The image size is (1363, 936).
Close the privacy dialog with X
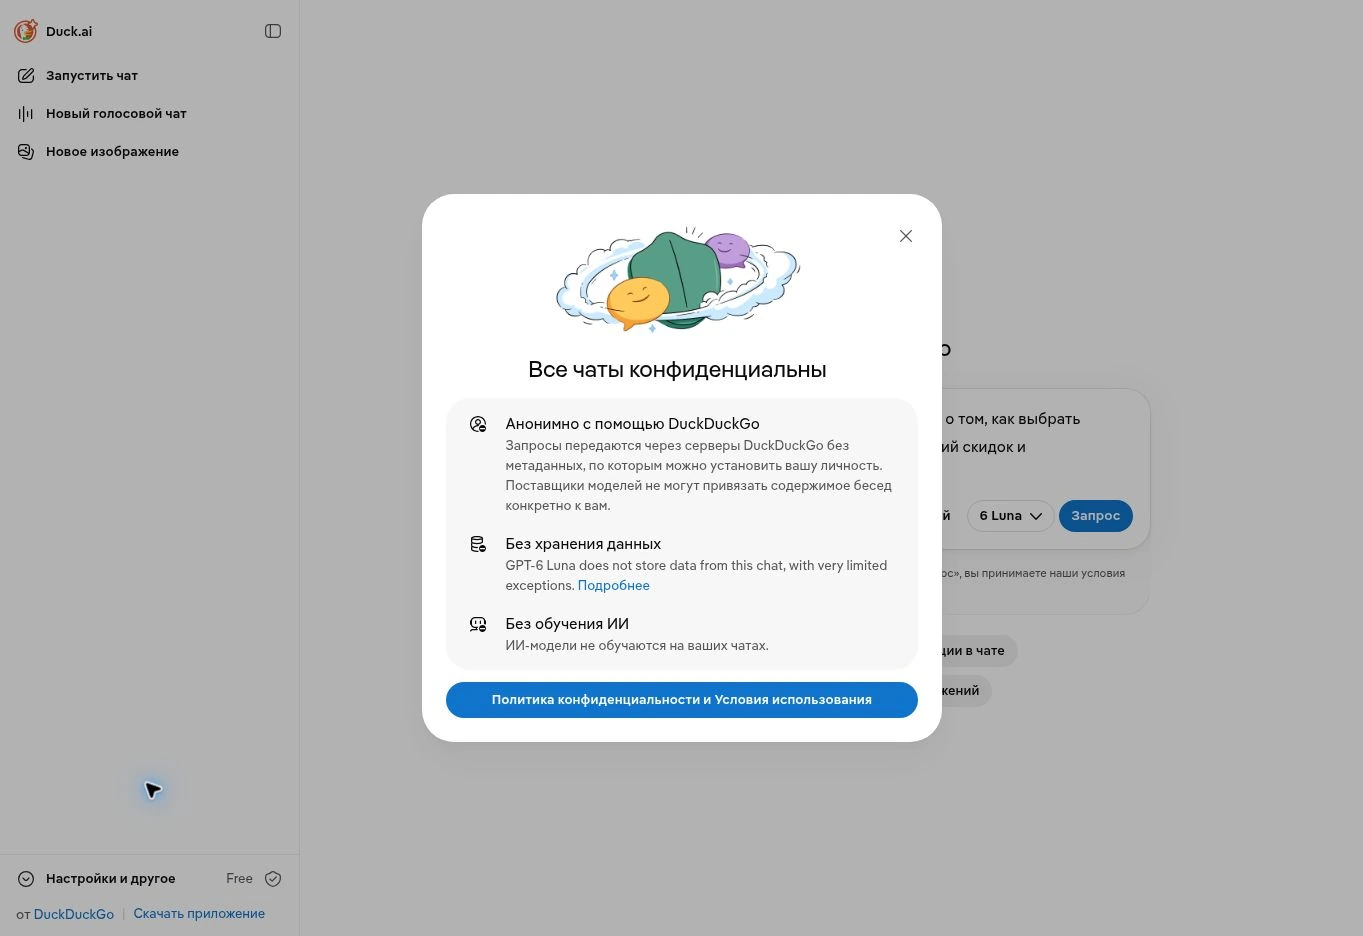(906, 236)
